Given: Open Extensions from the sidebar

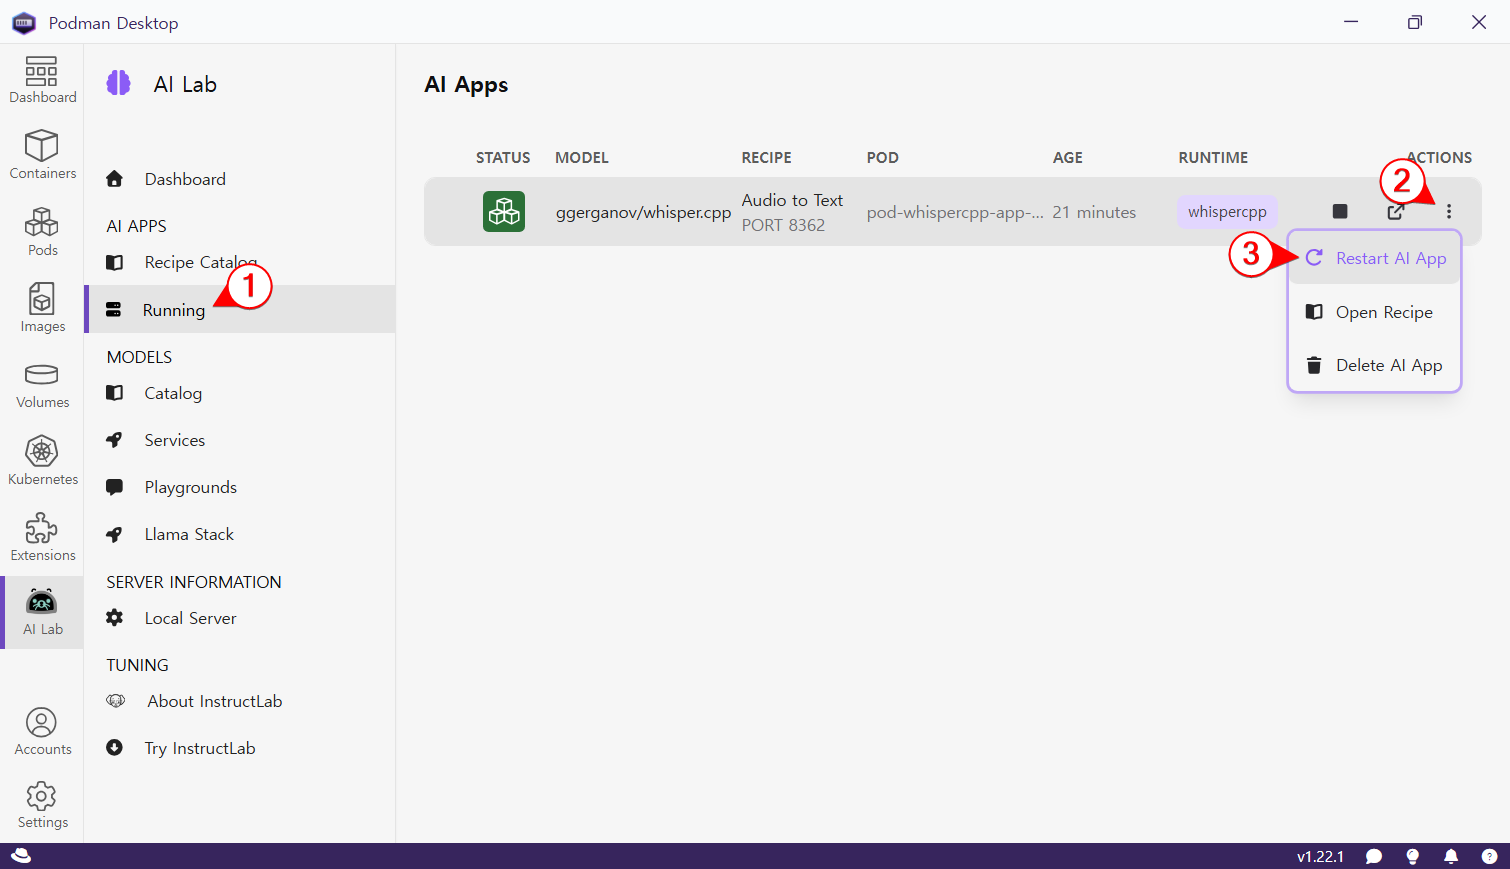Looking at the screenshot, I should (x=42, y=538).
